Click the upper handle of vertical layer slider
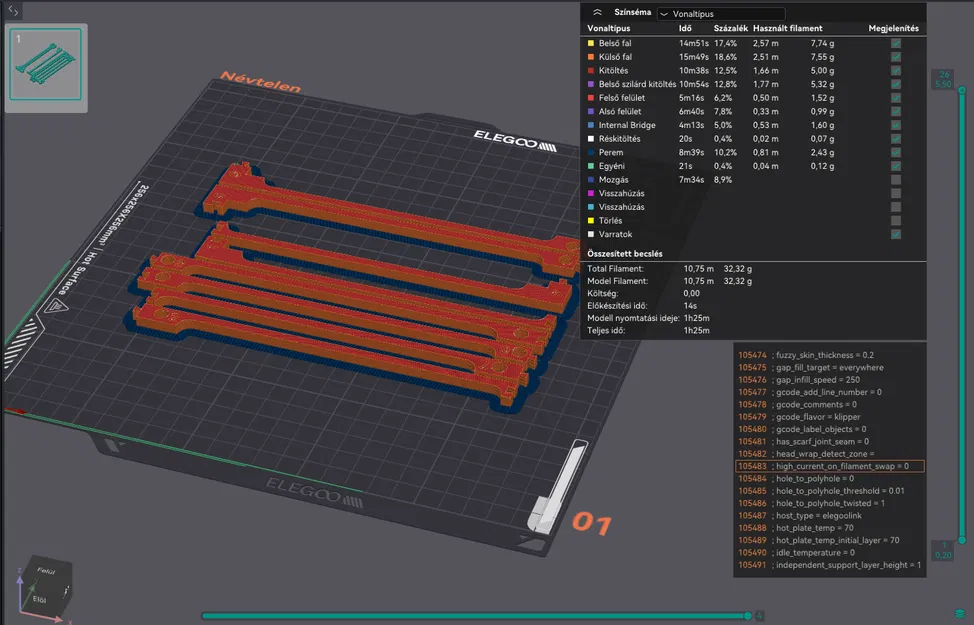Image resolution: width=974 pixels, height=625 pixels. coord(962,90)
